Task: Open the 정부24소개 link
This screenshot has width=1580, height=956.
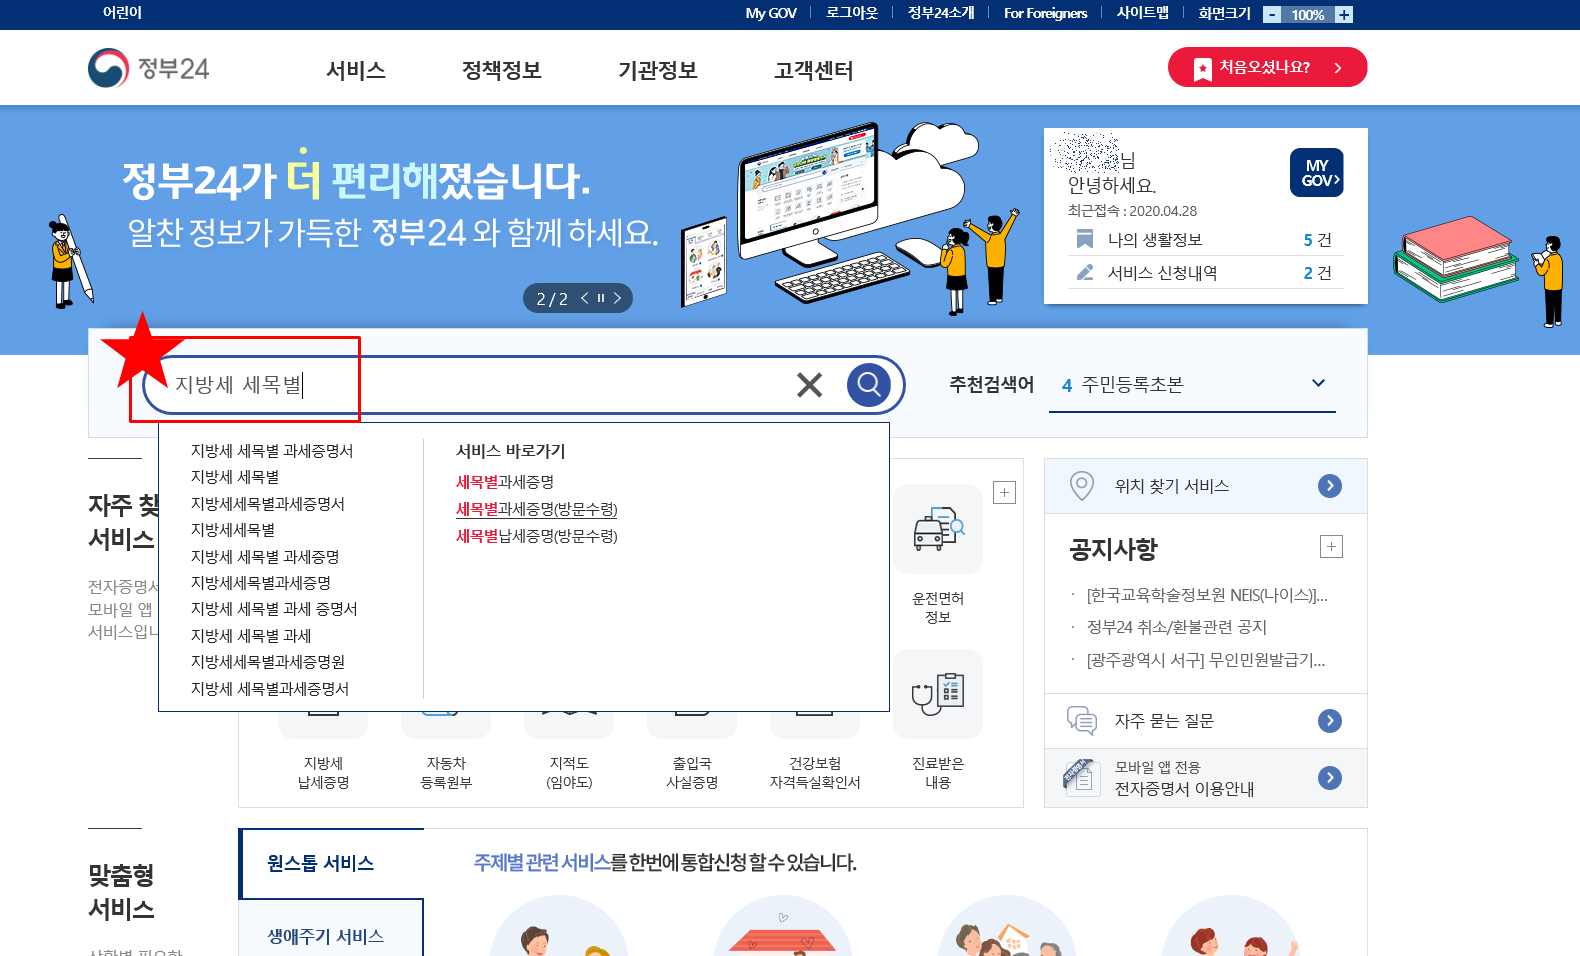Action: coord(940,13)
